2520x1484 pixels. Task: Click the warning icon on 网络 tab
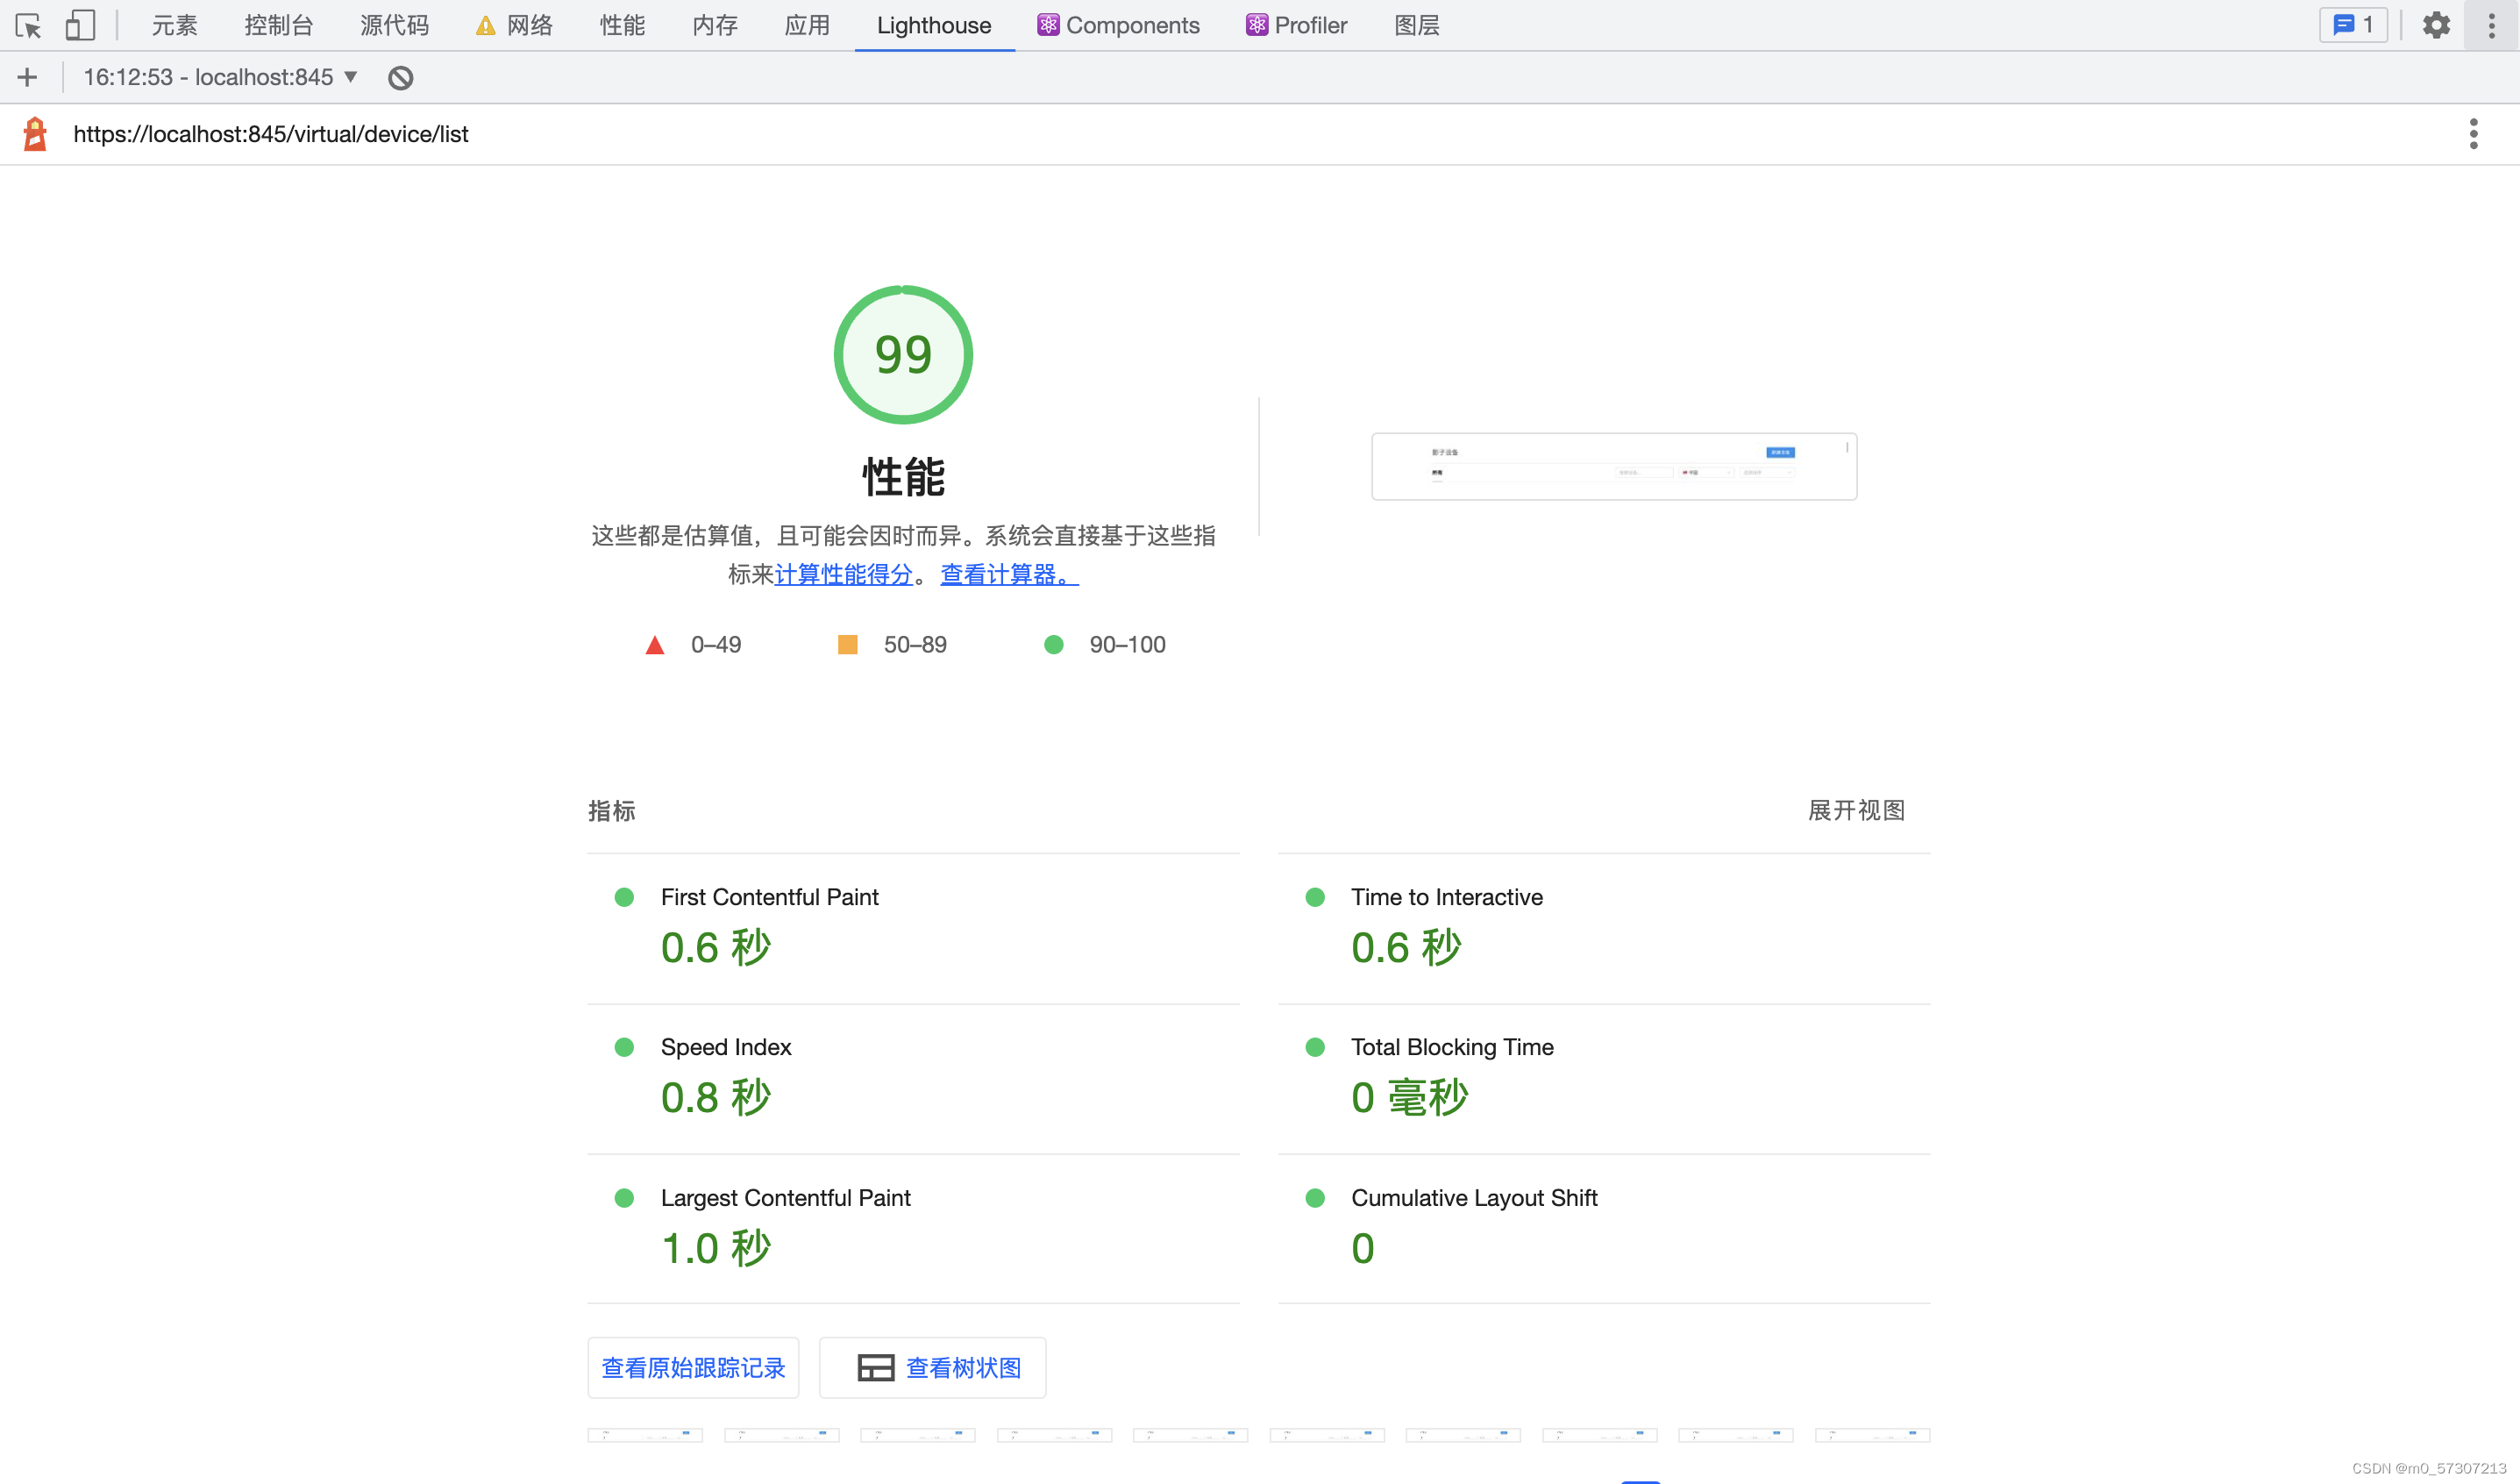pos(485,26)
